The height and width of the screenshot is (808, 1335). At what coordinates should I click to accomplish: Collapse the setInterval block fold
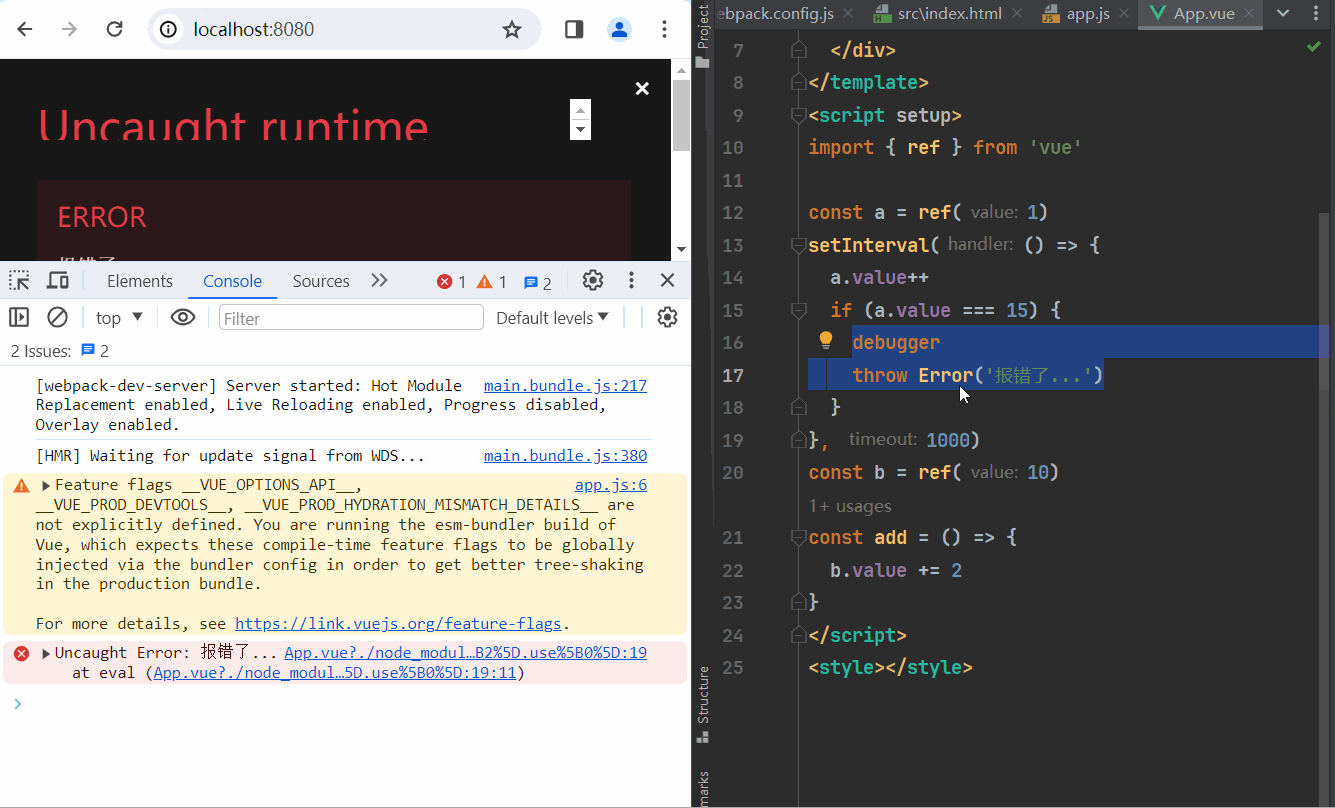click(x=798, y=245)
